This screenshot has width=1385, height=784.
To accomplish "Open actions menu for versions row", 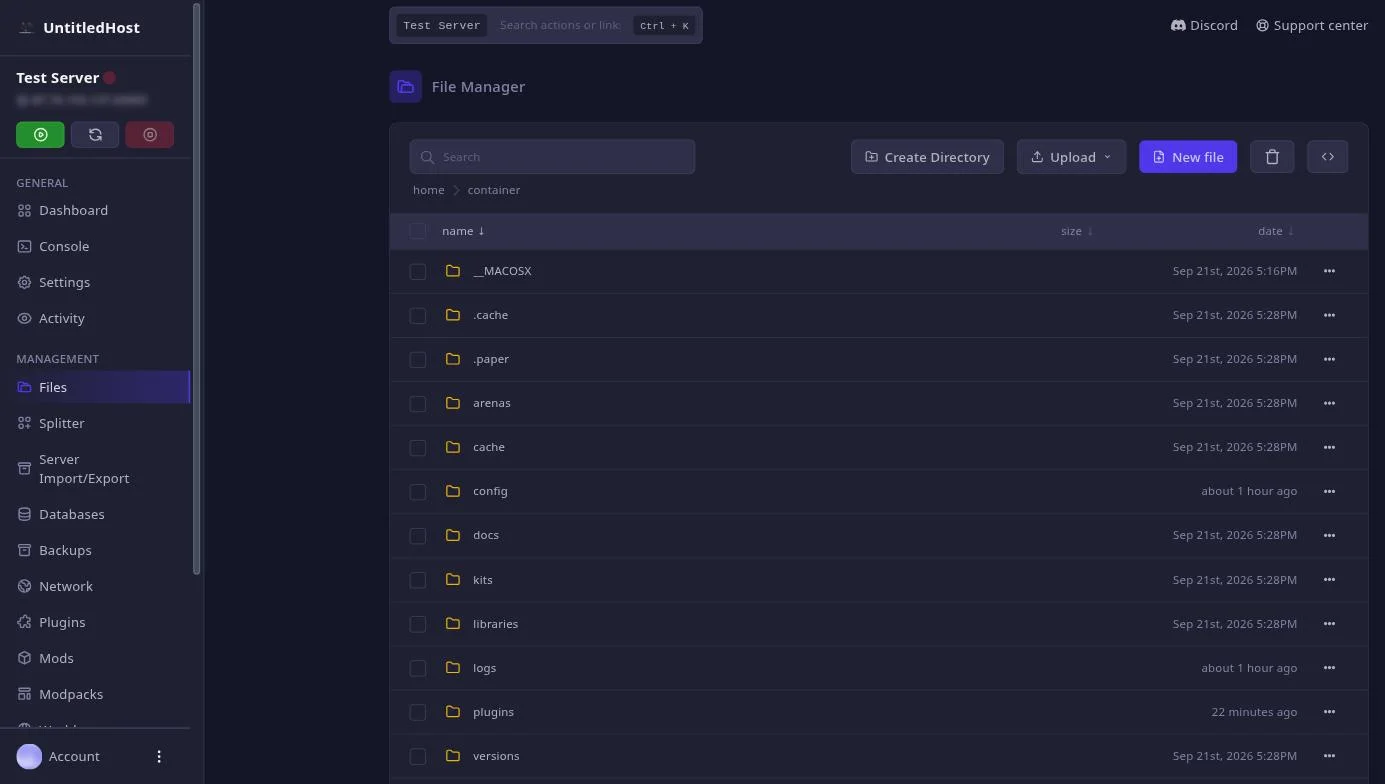I will (1329, 756).
